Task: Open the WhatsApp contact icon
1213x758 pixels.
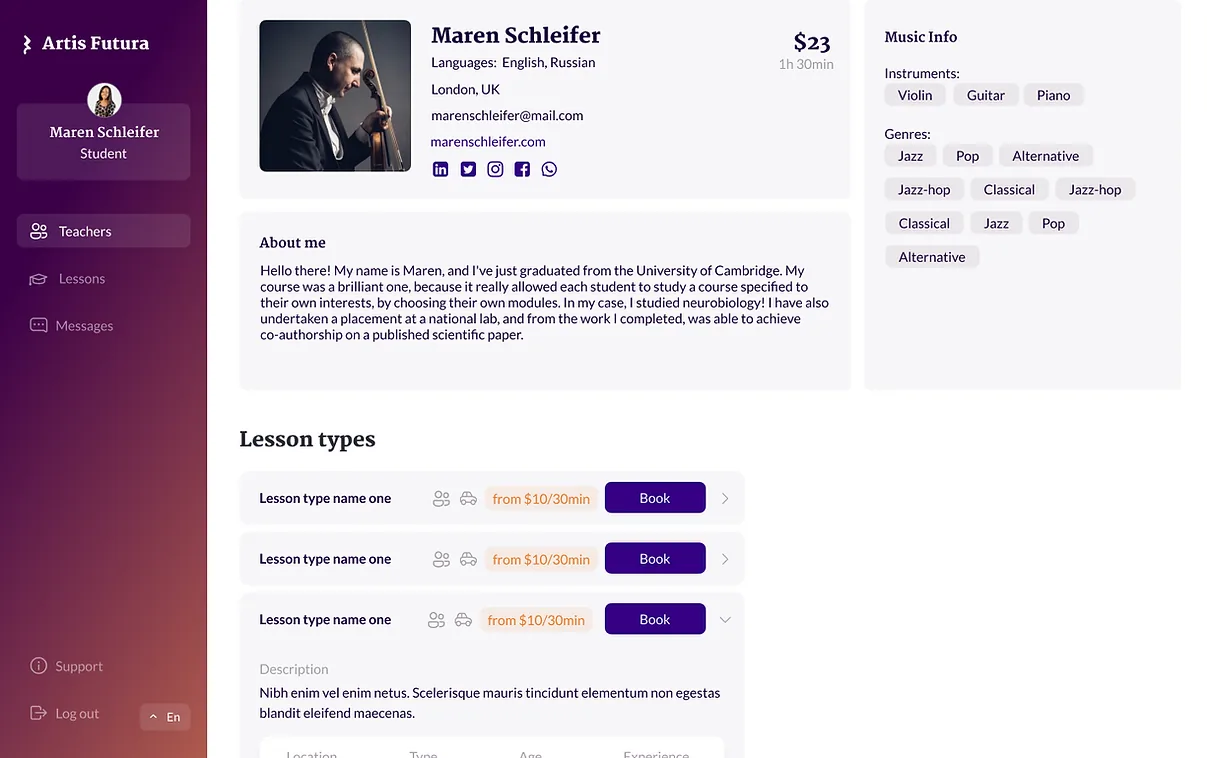Action: 549,169
